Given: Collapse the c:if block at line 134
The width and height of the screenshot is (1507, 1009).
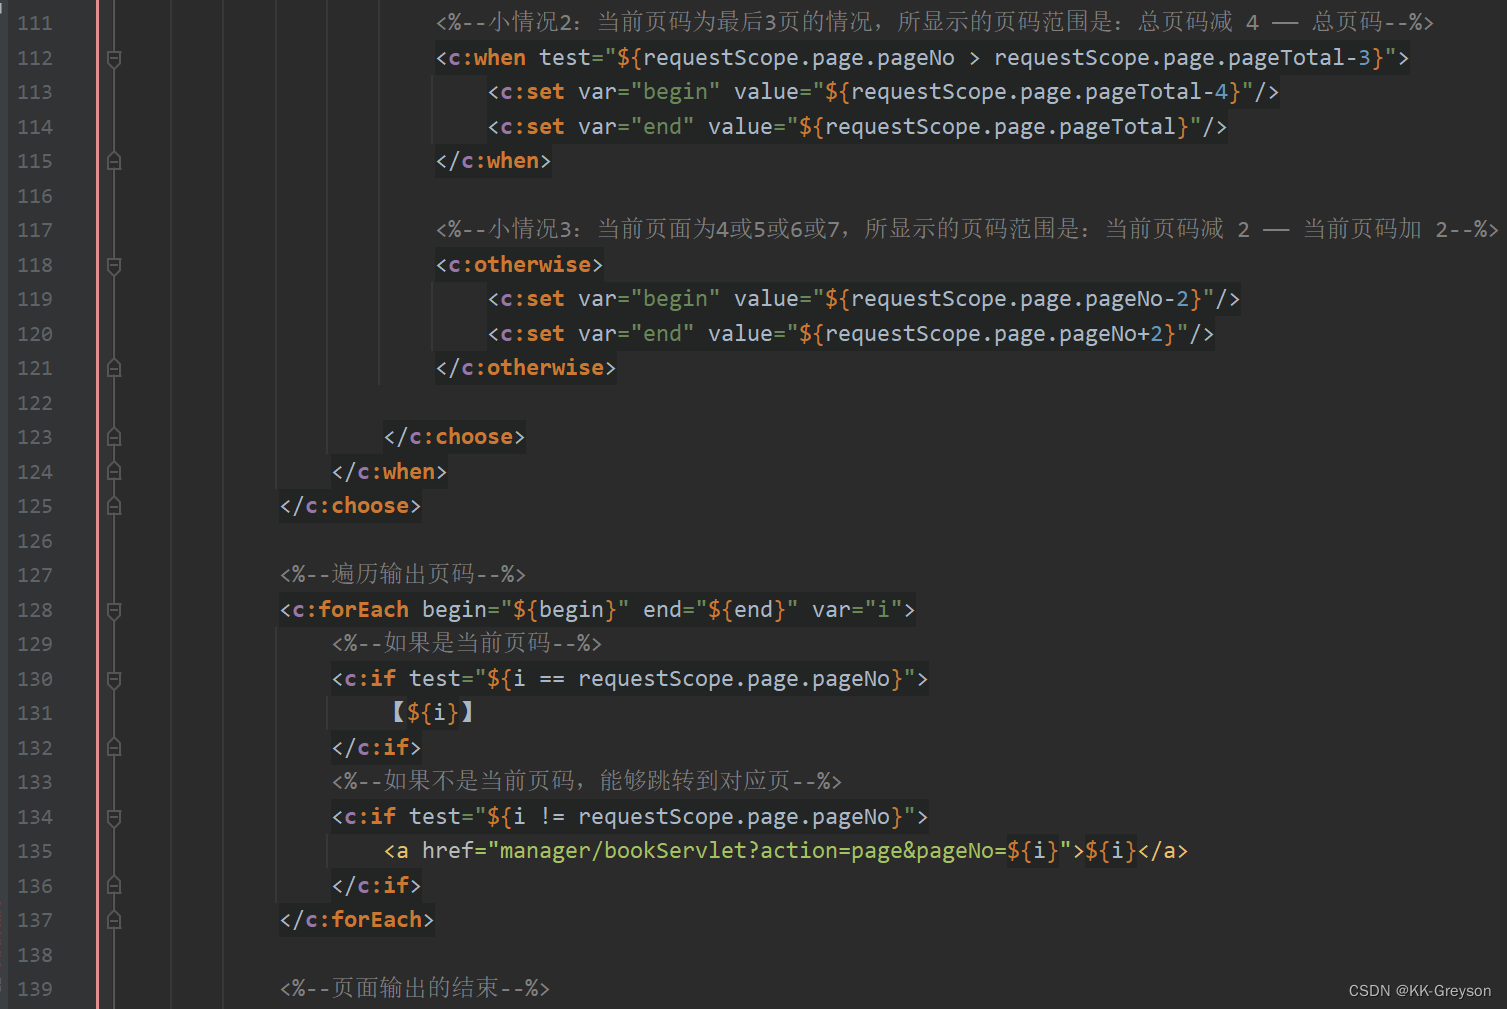Looking at the screenshot, I should [114, 817].
